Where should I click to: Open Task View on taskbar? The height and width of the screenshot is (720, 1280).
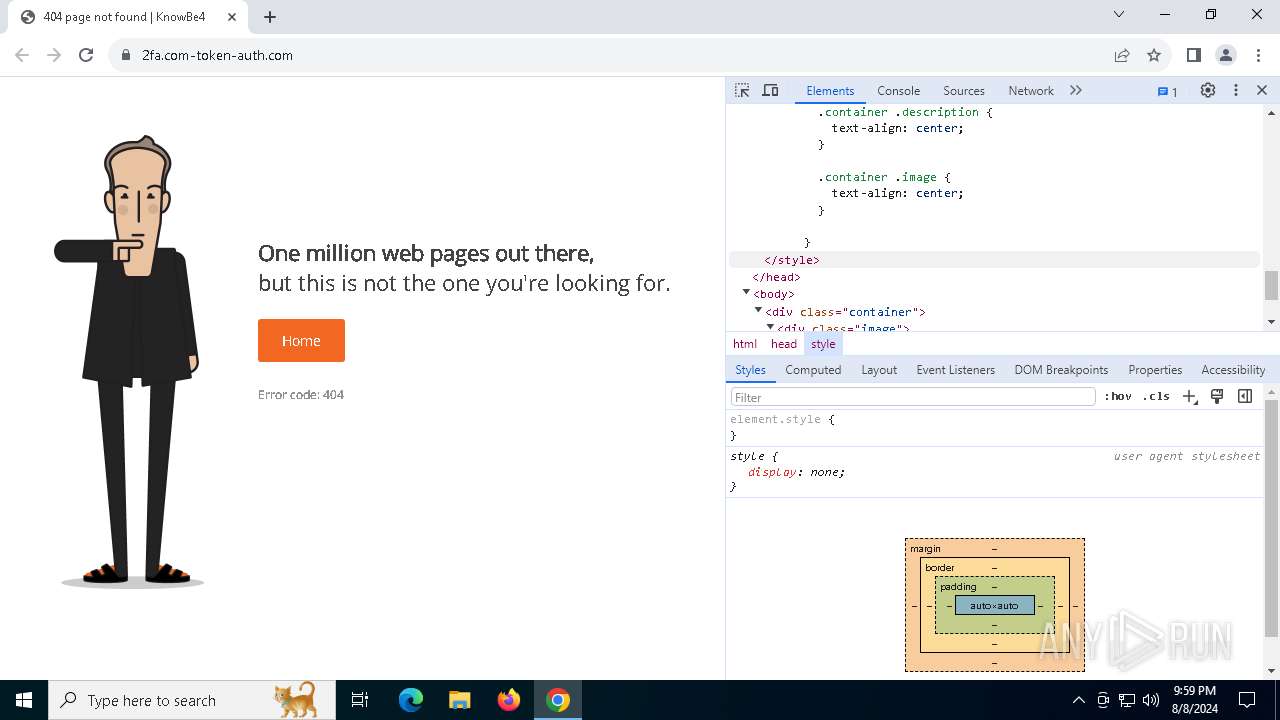point(360,700)
